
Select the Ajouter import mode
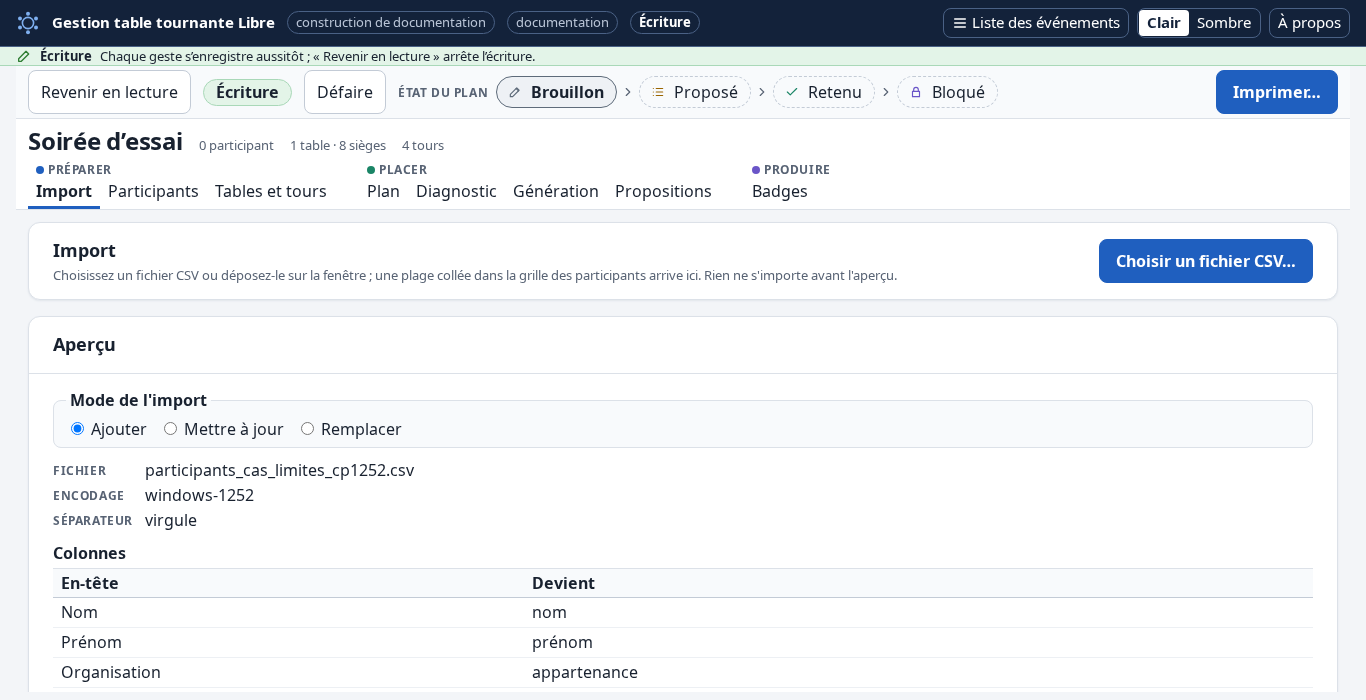pyautogui.click(x=77, y=429)
